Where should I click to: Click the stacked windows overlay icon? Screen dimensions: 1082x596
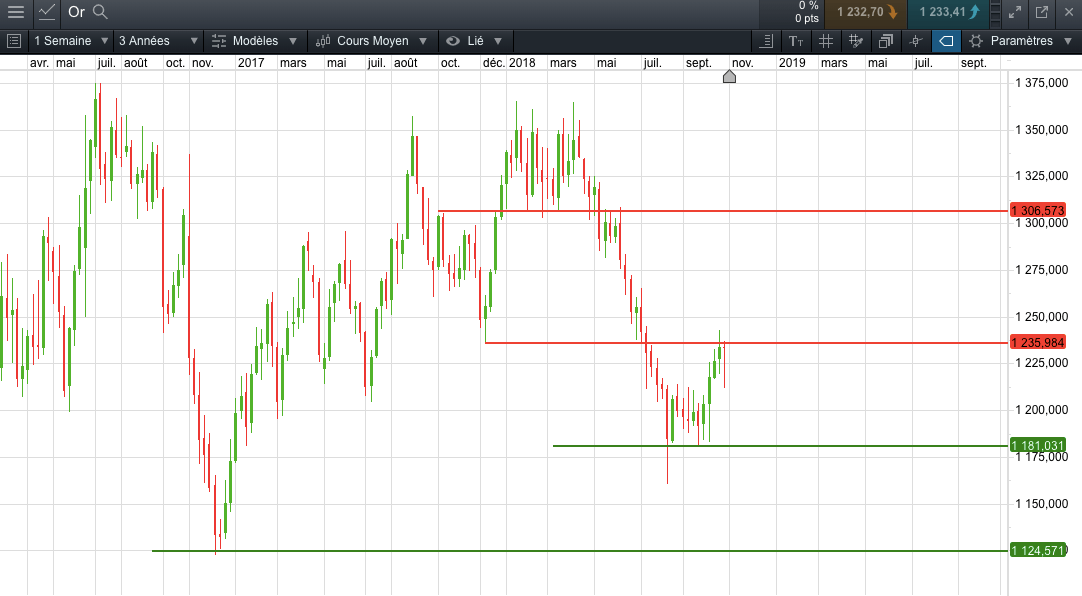pos(886,41)
